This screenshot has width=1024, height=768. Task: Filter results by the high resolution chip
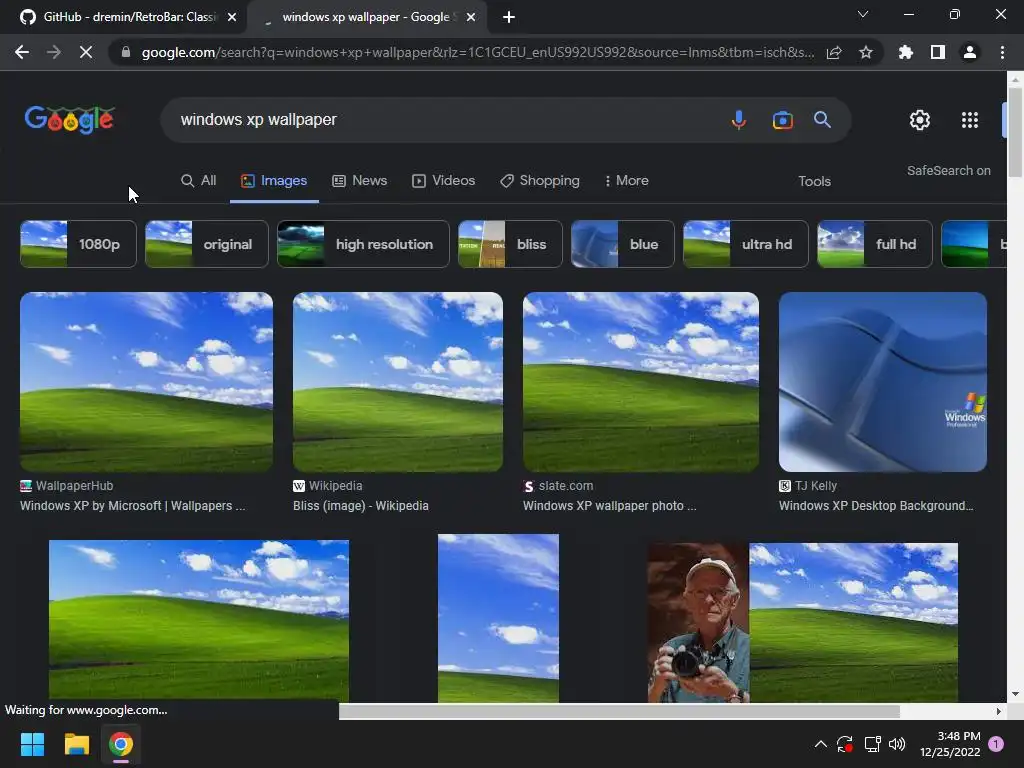pos(363,244)
